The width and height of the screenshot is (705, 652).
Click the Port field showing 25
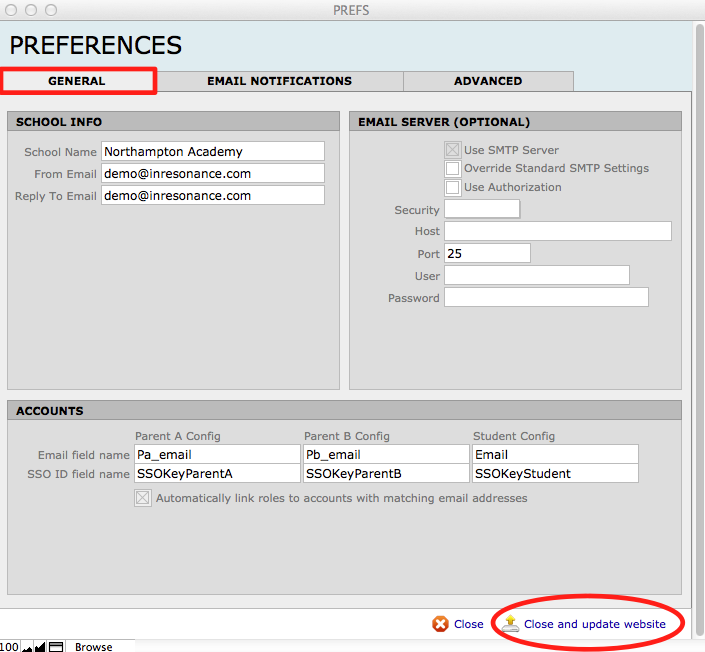point(486,254)
